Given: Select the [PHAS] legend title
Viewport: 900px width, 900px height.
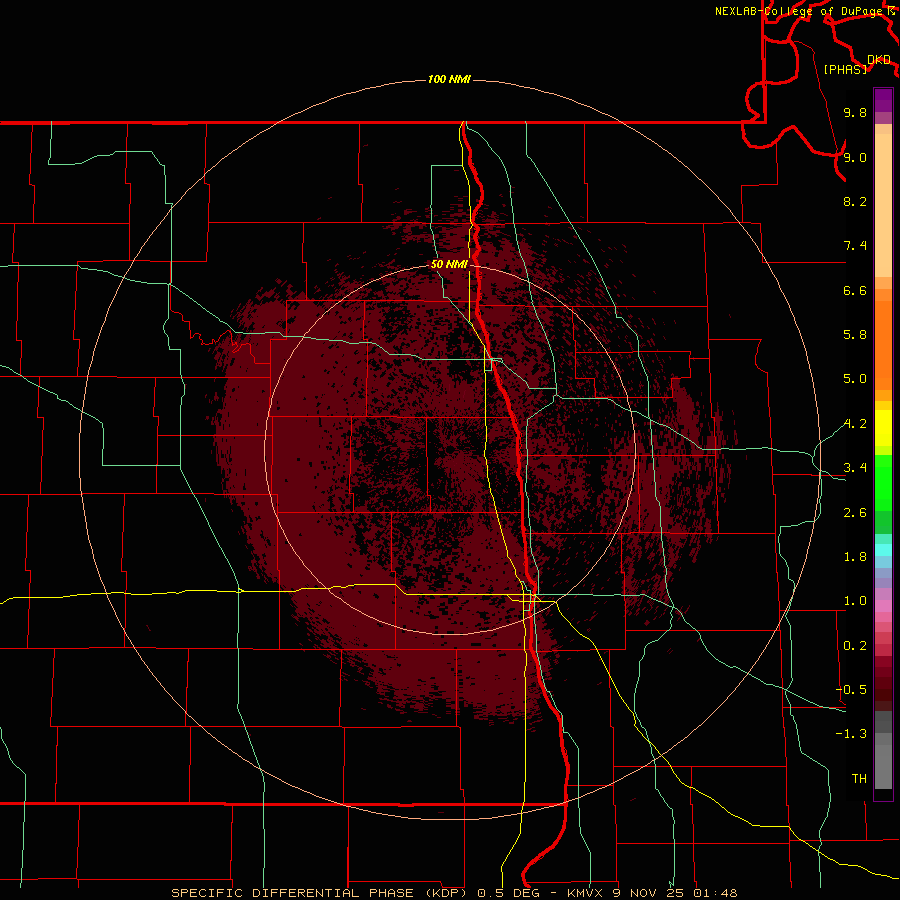Looking at the screenshot, I should tap(845, 69).
